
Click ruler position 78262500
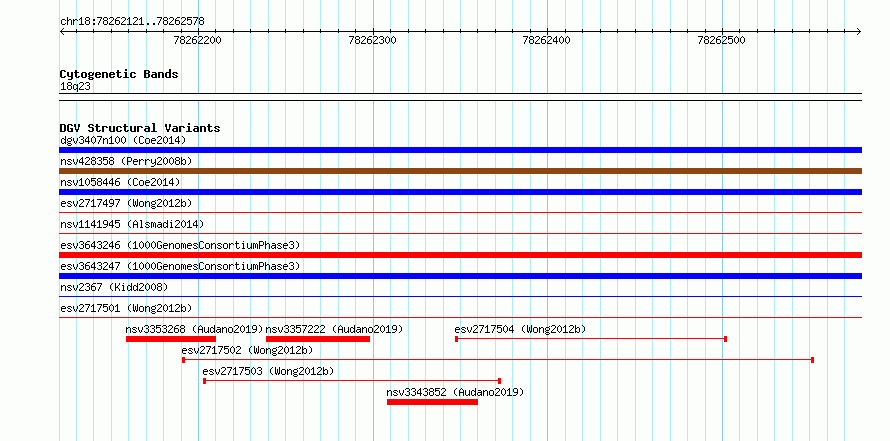[721, 40]
